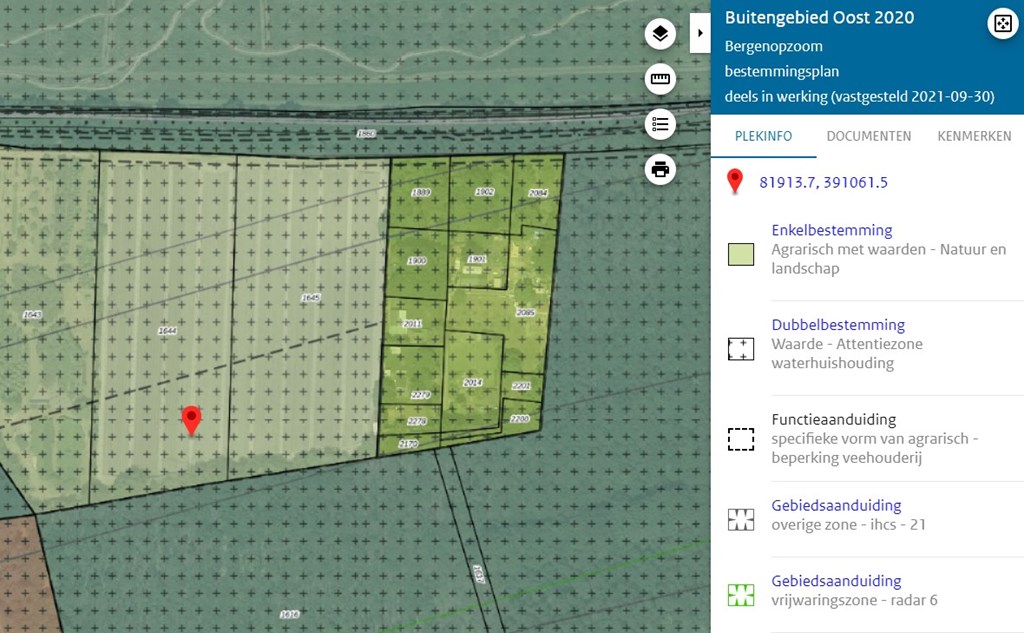The image size is (1024, 633).
Task: Select parcel 2279 on the map
Action: tap(421, 395)
